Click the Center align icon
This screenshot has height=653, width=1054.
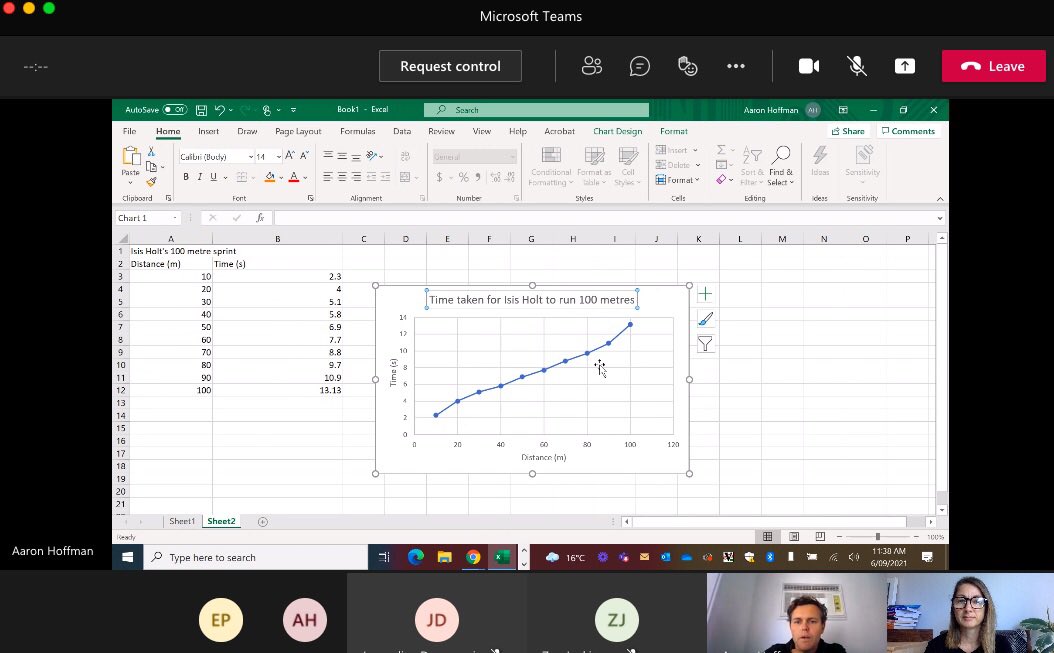pyautogui.click(x=342, y=177)
